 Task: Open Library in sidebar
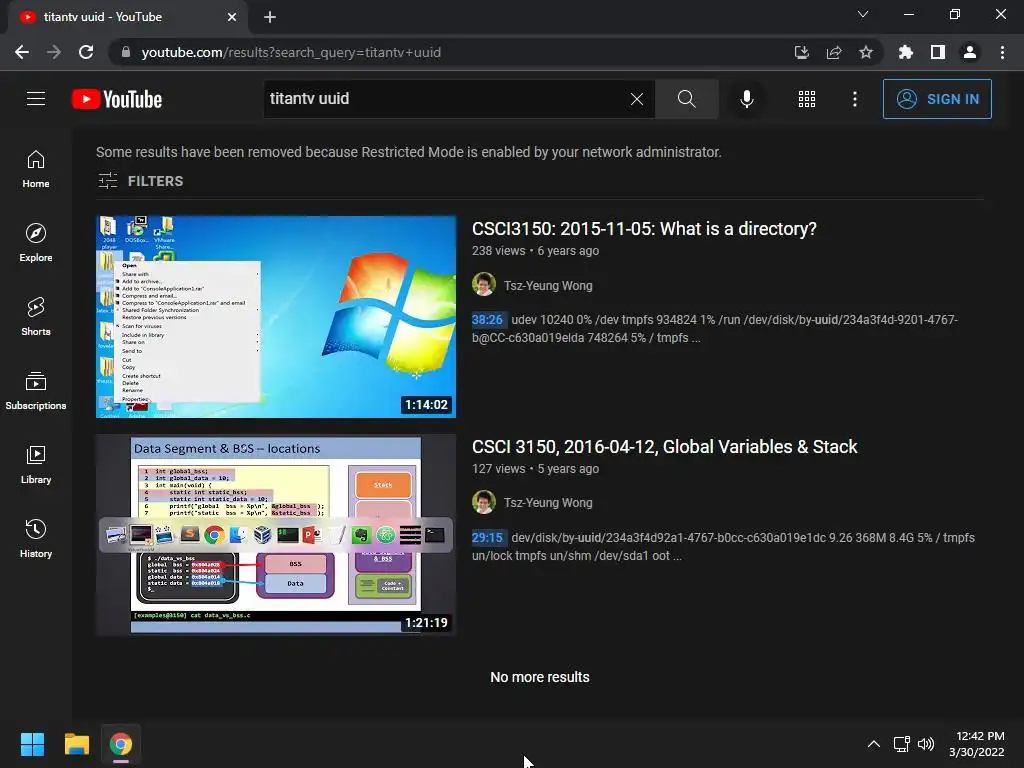coord(36,464)
